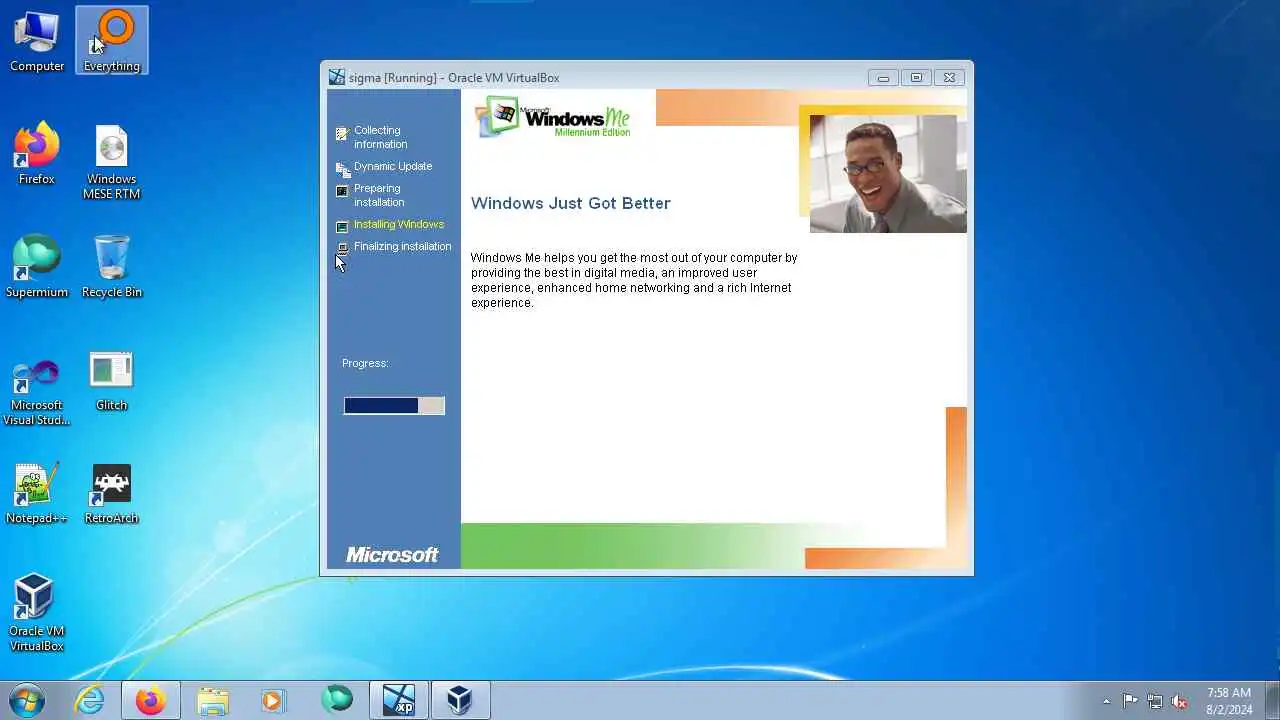Close the sigma VirtualBox window

pos(949,77)
